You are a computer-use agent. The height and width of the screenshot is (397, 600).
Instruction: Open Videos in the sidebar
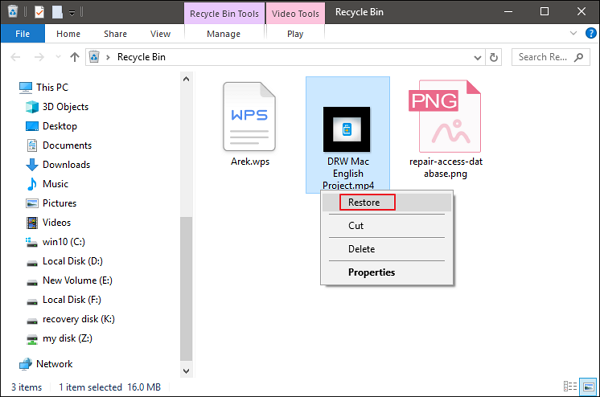point(48,222)
